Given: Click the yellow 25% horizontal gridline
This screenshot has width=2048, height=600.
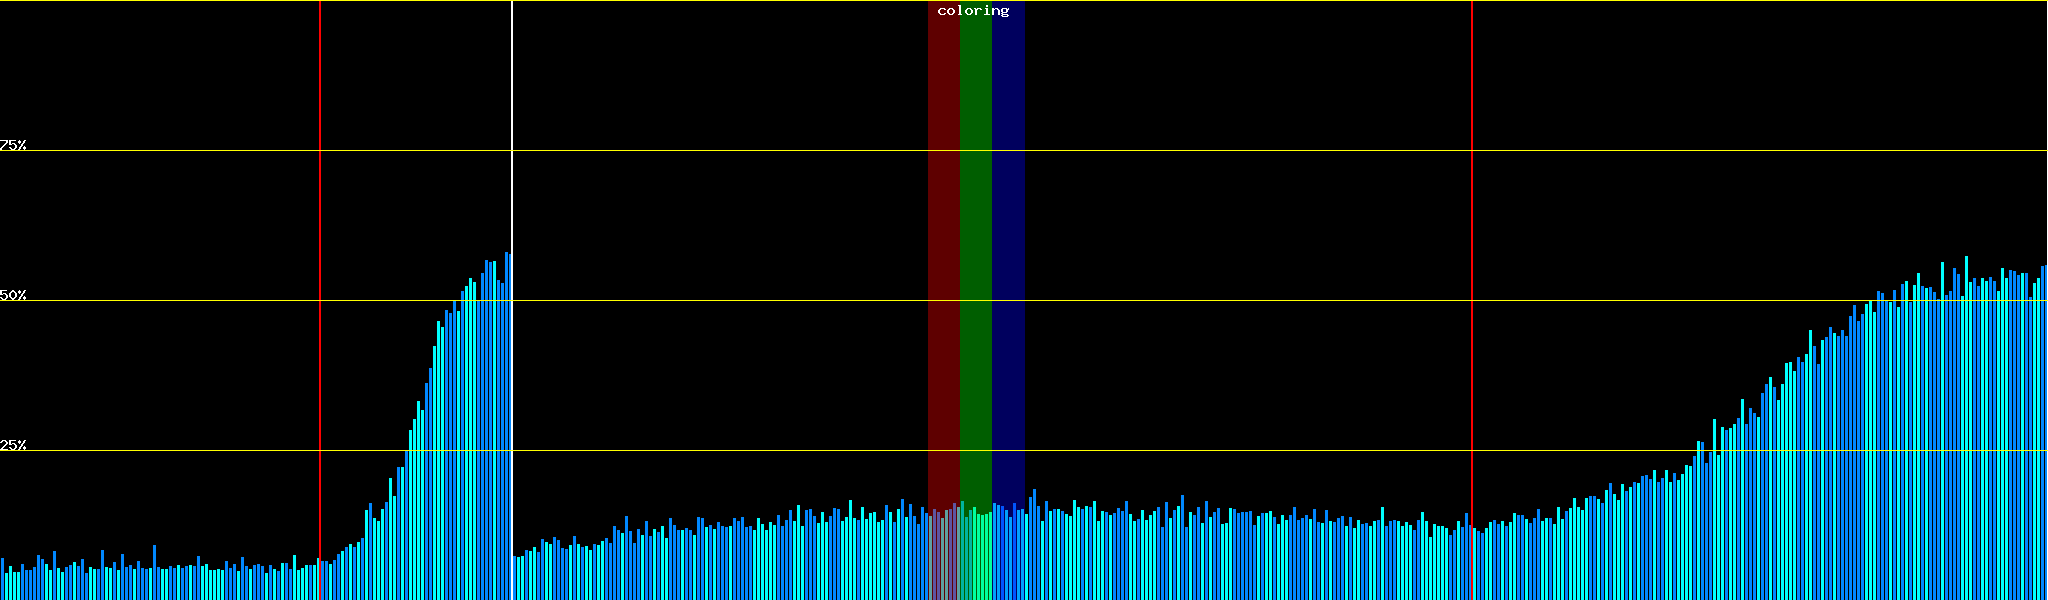Looking at the screenshot, I should pyautogui.click(x=1200, y=451).
